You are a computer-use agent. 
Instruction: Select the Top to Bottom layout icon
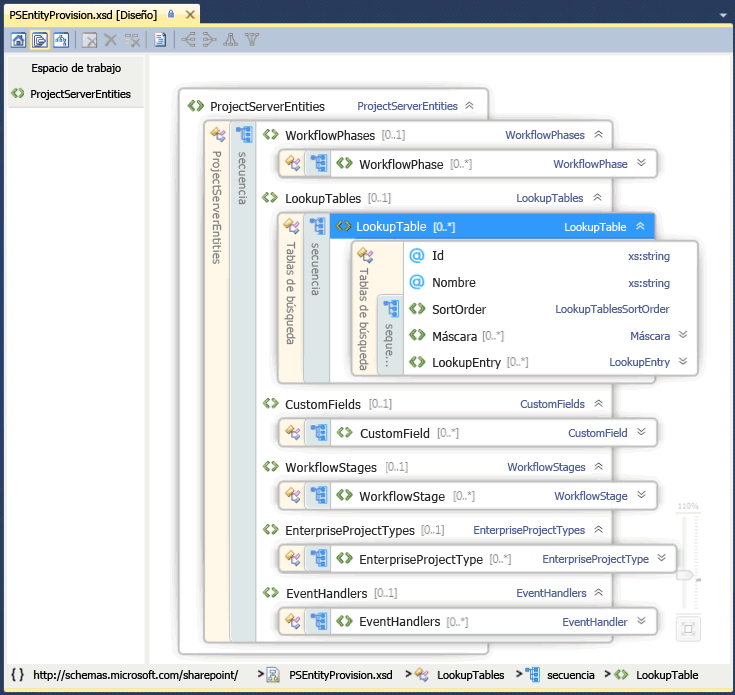point(231,40)
